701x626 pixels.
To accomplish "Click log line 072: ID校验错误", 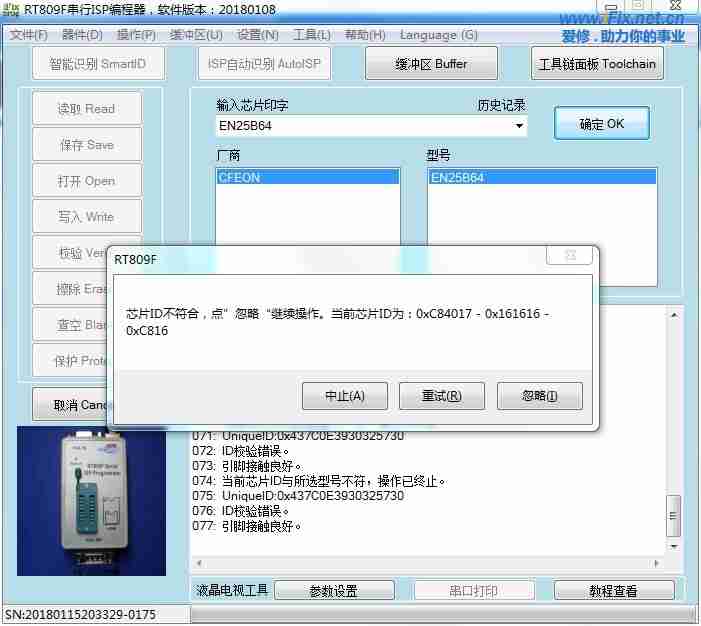I will [241, 451].
